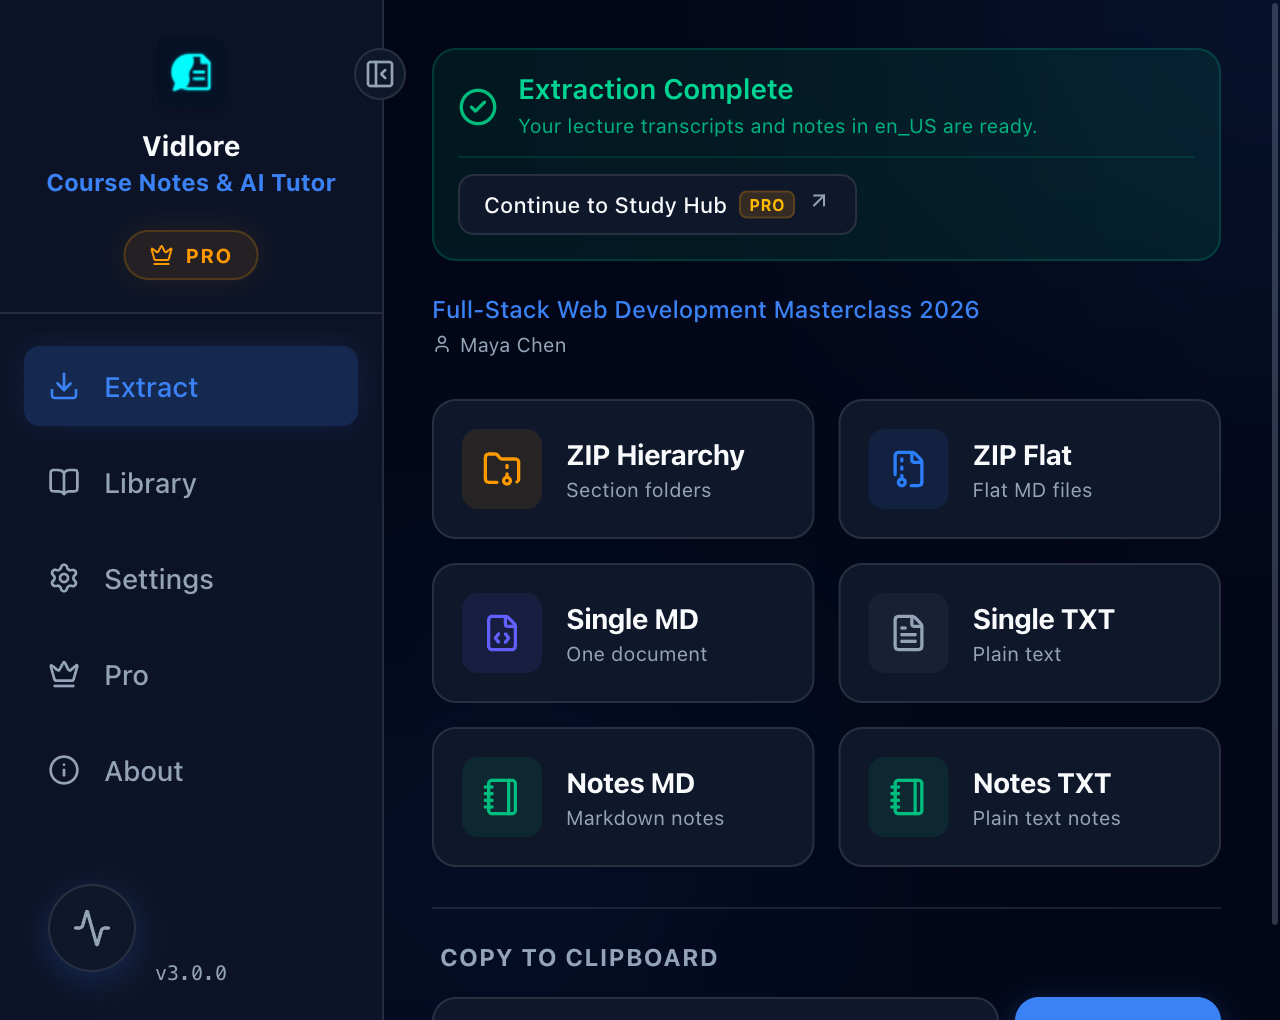
Task: Click the Pro crown icon in the sidebar
Action: tap(64, 674)
